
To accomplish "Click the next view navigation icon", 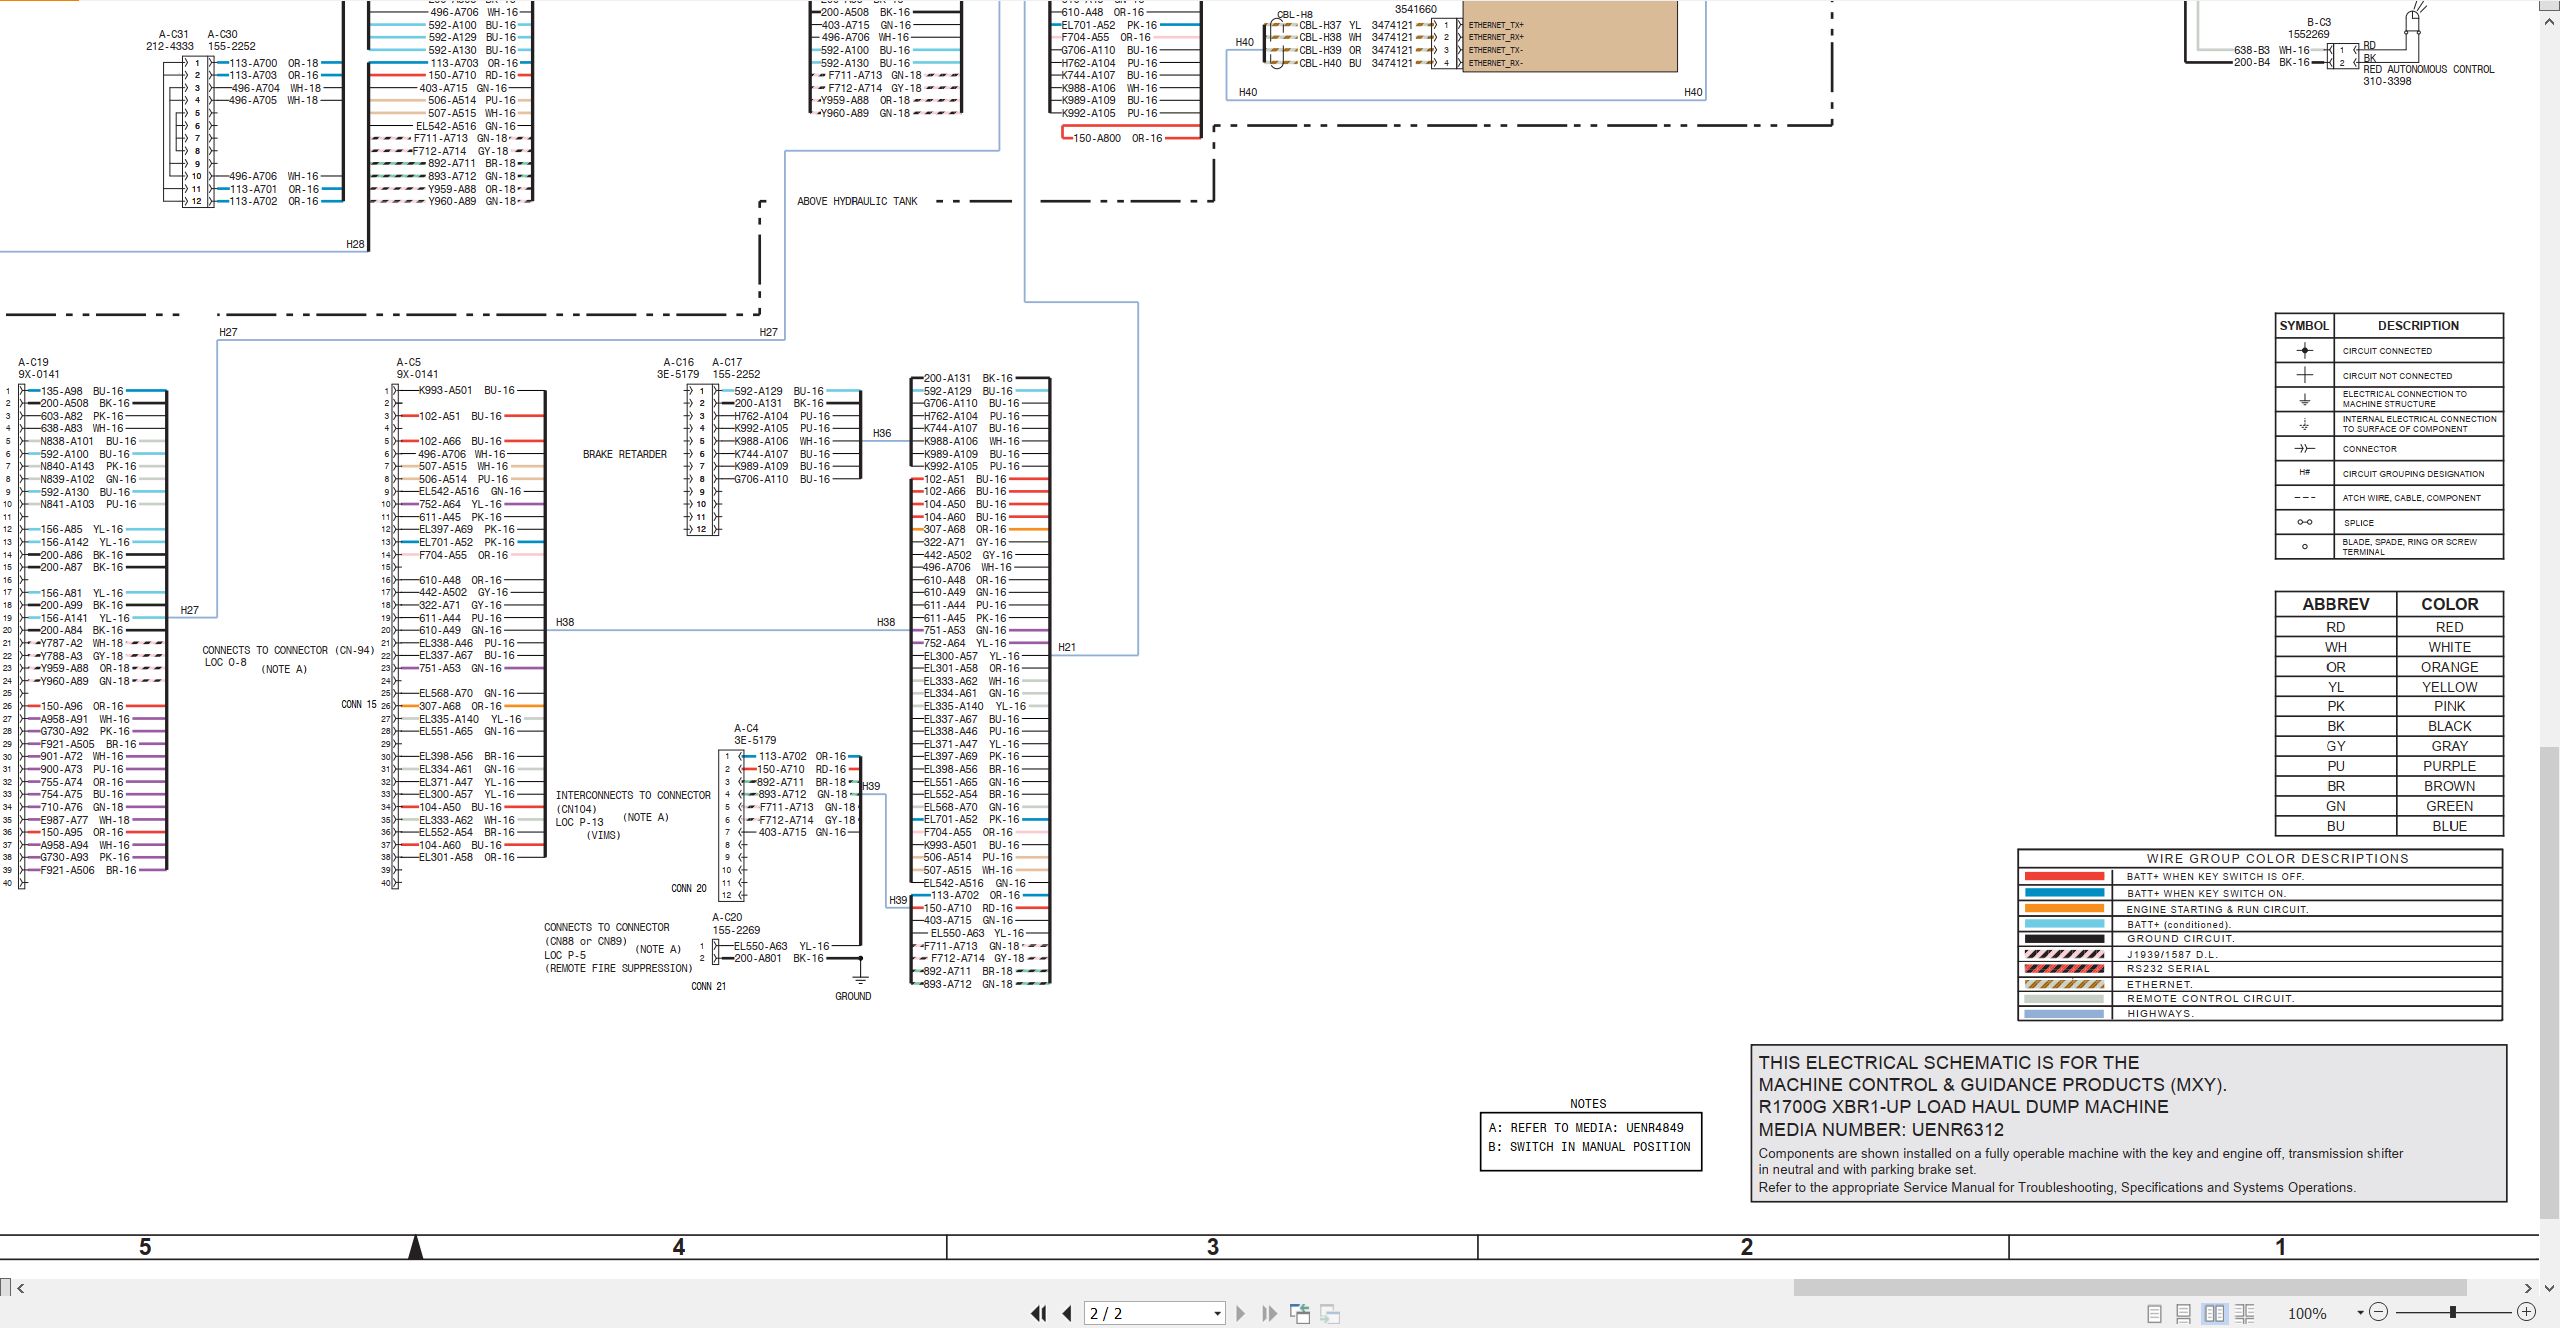I will coord(1330,1313).
